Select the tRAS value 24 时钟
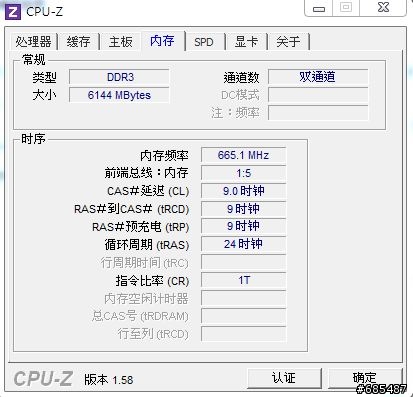The height and width of the screenshot is (397, 413). 243,244
